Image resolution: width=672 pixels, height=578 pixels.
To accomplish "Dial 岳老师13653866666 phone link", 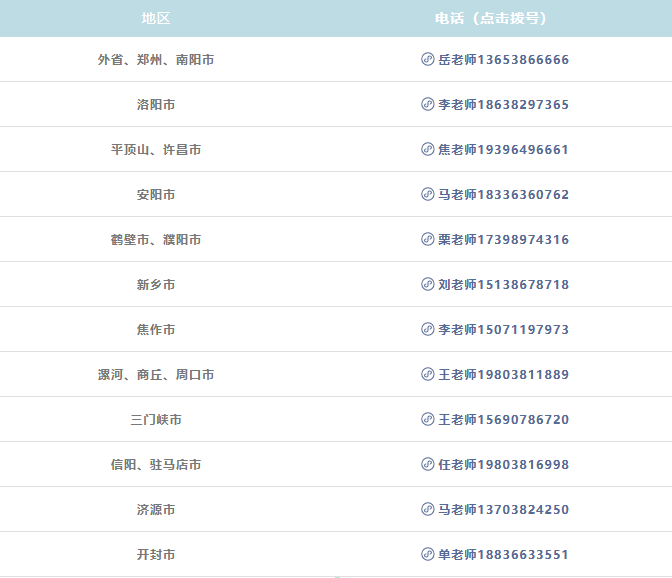I will pyautogui.click(x=503, y=60).
